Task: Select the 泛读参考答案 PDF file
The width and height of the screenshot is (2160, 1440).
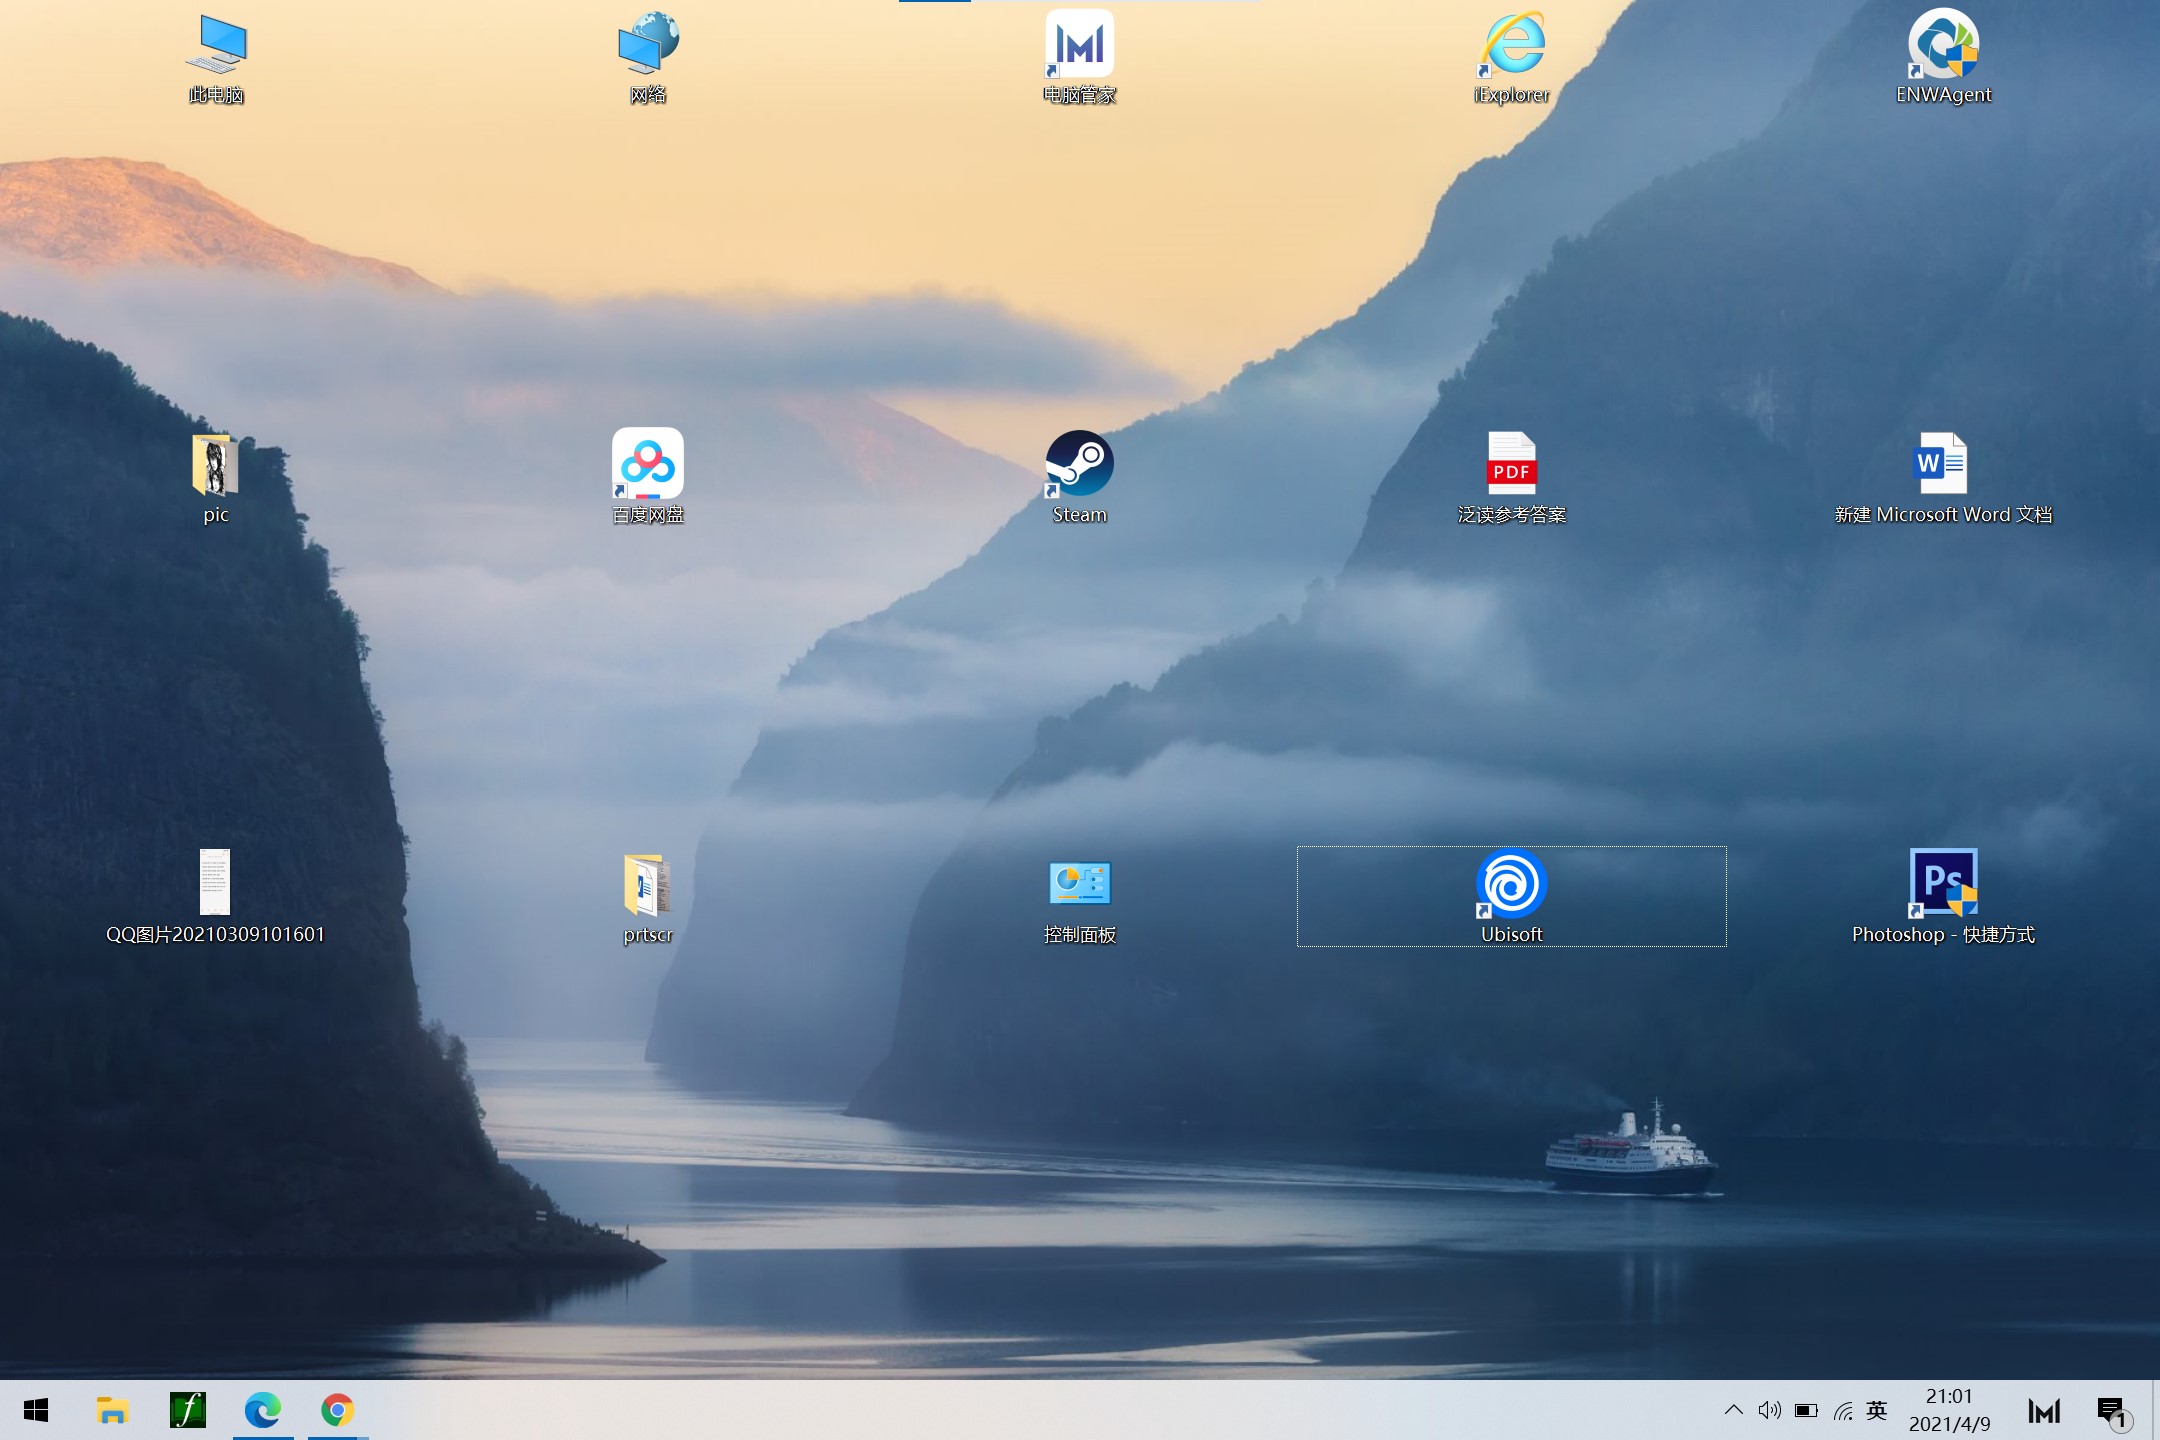Action: [1511, 465]
